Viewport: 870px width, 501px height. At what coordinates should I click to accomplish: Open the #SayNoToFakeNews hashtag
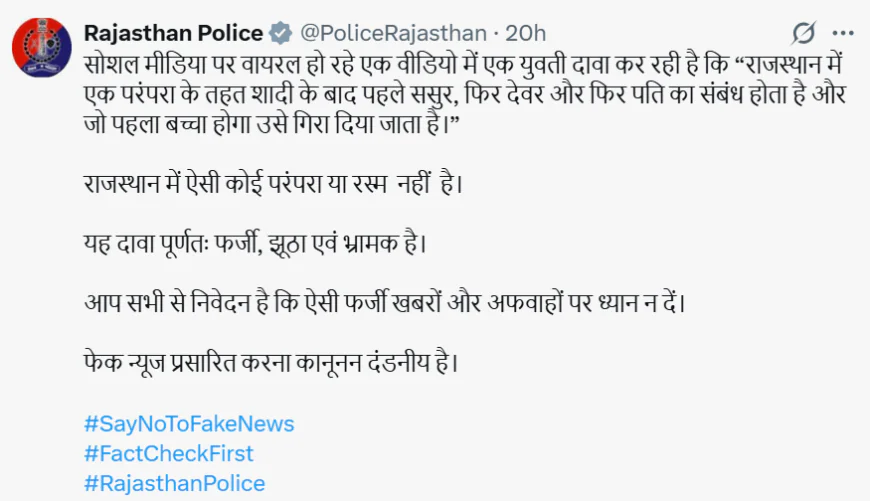click(189, 423)
